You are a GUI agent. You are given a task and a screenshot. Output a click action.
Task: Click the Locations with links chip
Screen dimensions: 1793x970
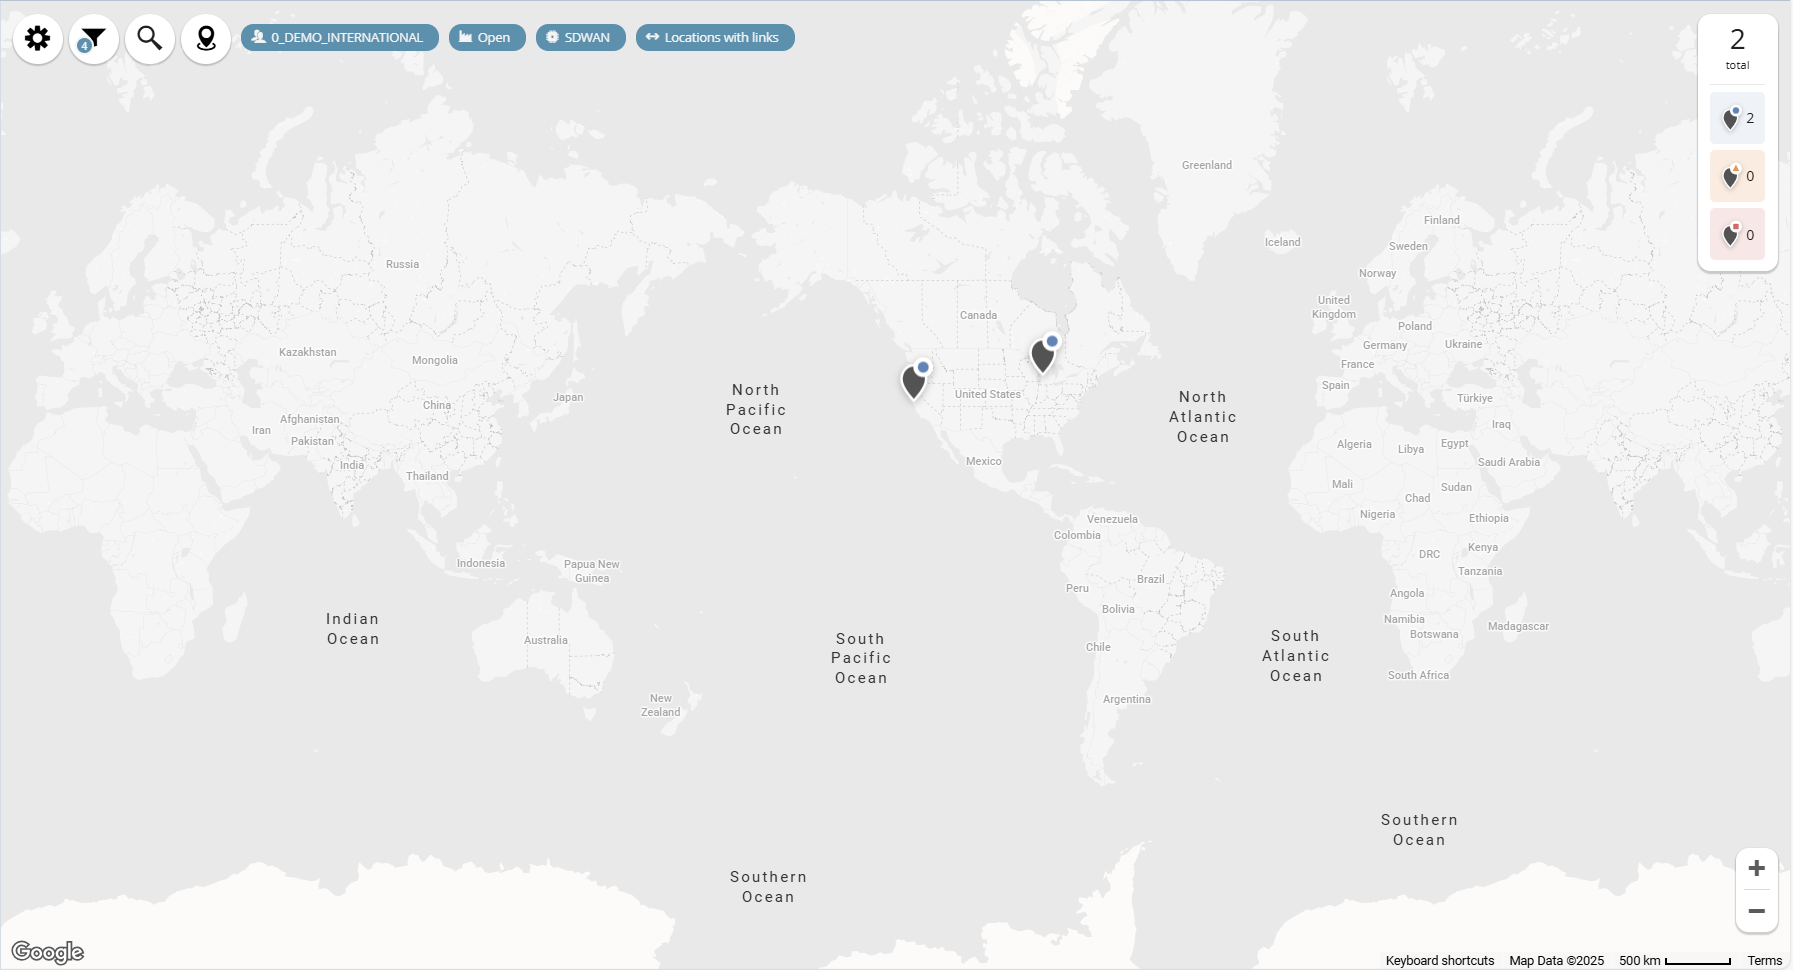point(714,38)
